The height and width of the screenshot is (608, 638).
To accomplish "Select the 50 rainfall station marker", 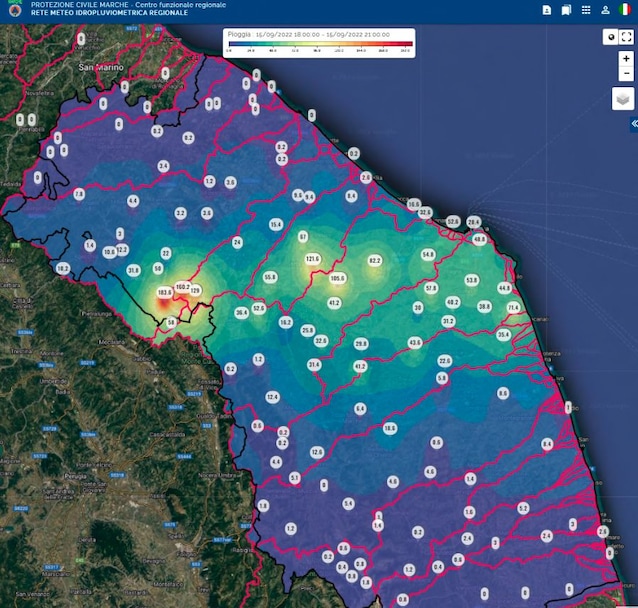I will click(x=158, y=268).
